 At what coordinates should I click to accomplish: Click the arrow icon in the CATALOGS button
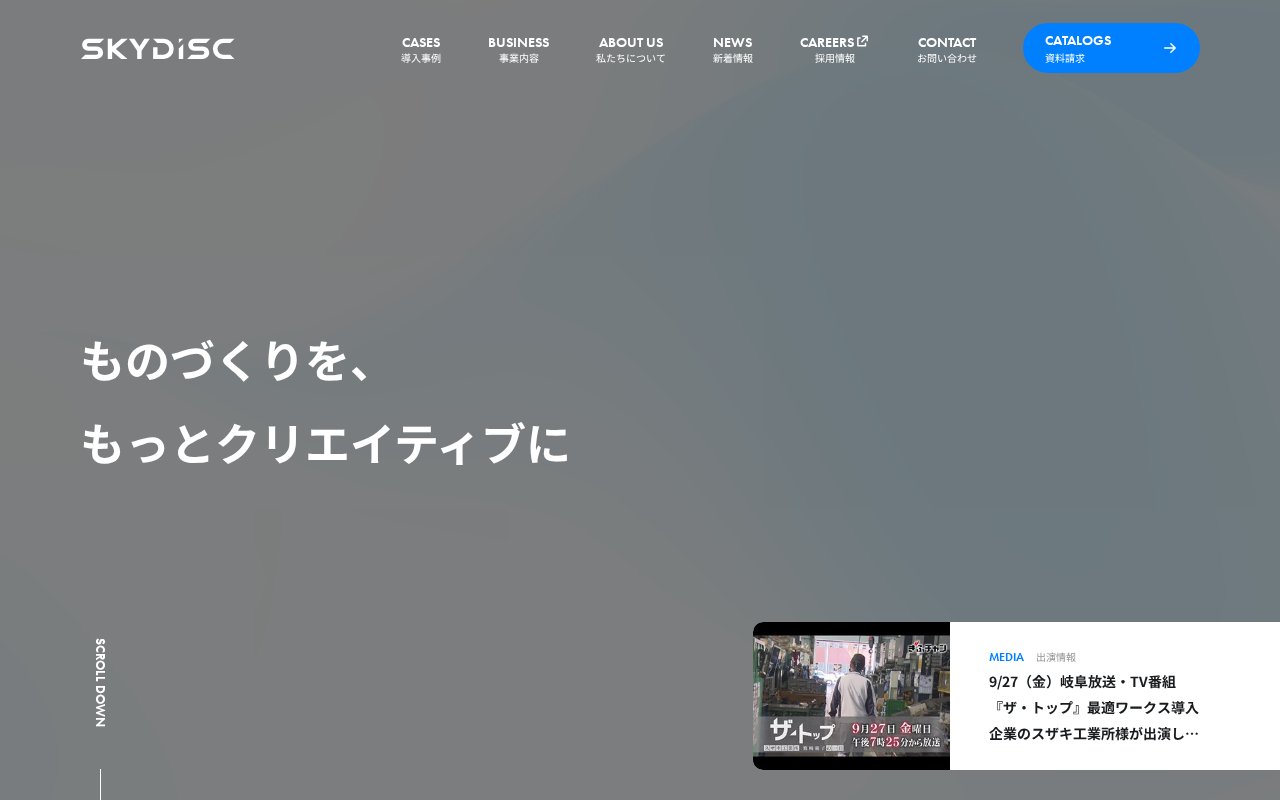click(1170, 48)
